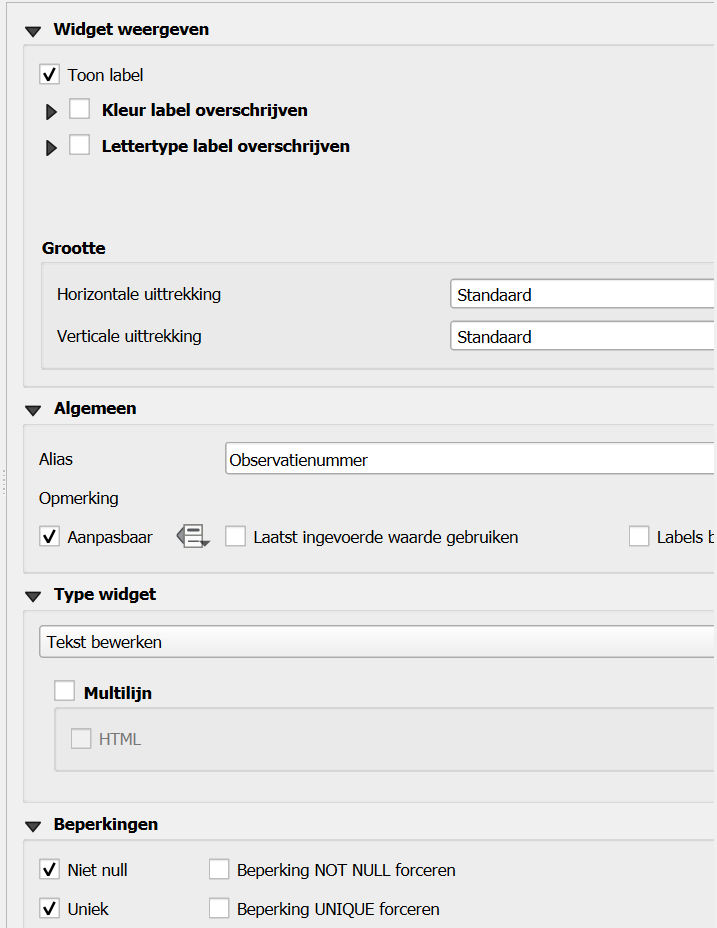717x928 pixels.
Task: Open the Horizontale uittrekking dropdown
Action: click(x=582, y=295)
